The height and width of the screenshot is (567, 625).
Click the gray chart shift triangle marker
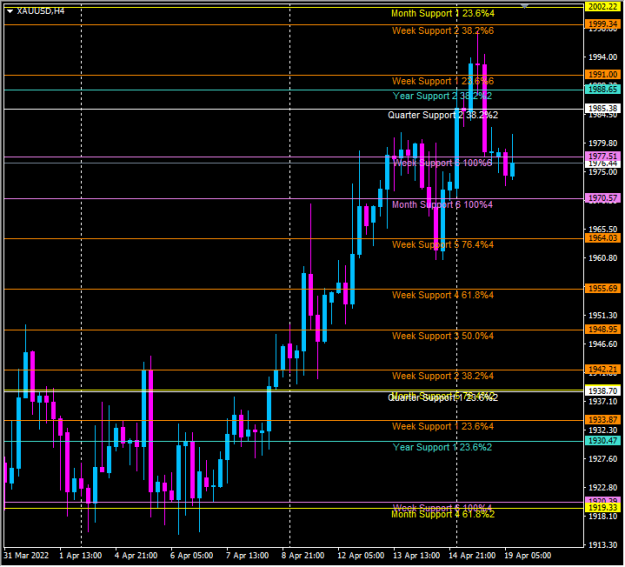[x=525, y=6]
